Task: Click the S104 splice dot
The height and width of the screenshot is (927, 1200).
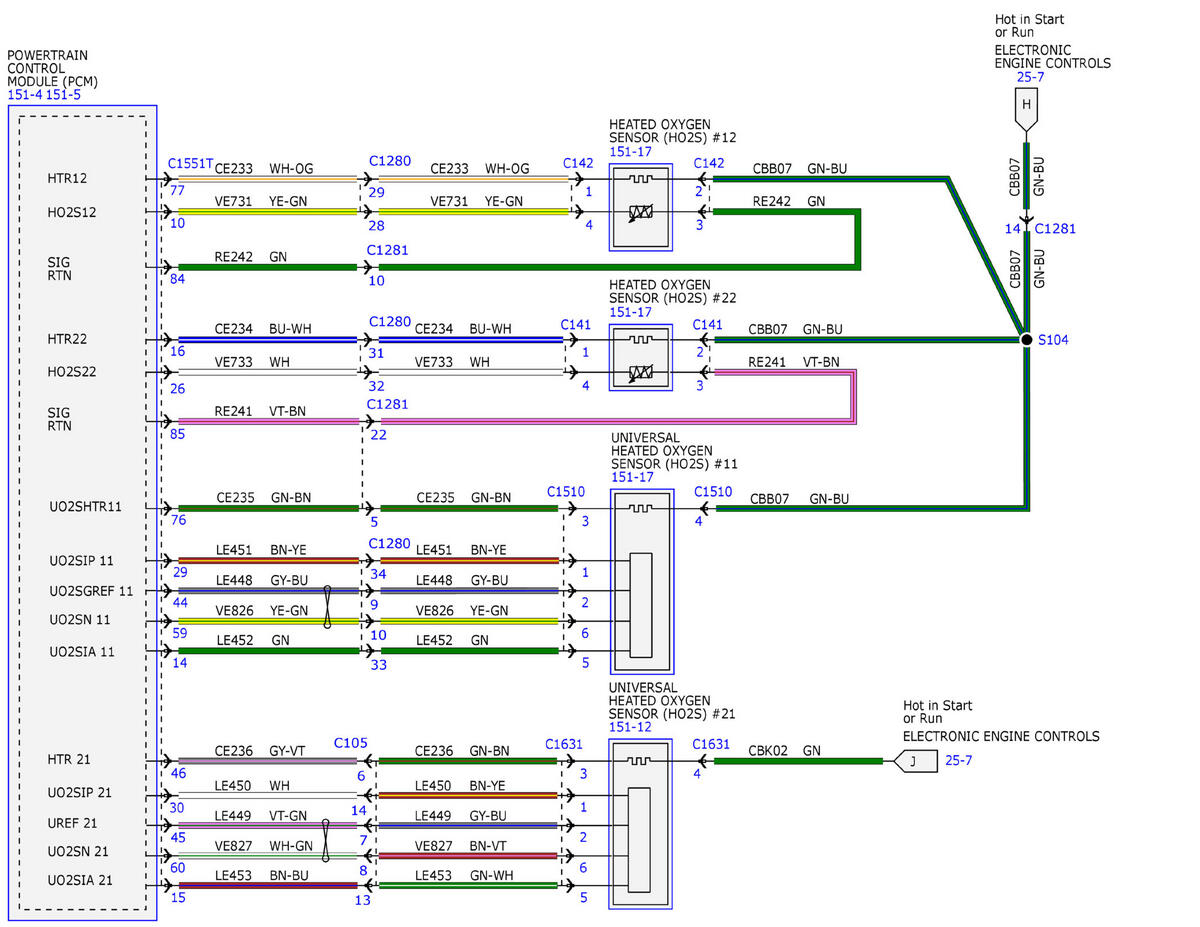Action: tap(1025, 340)
